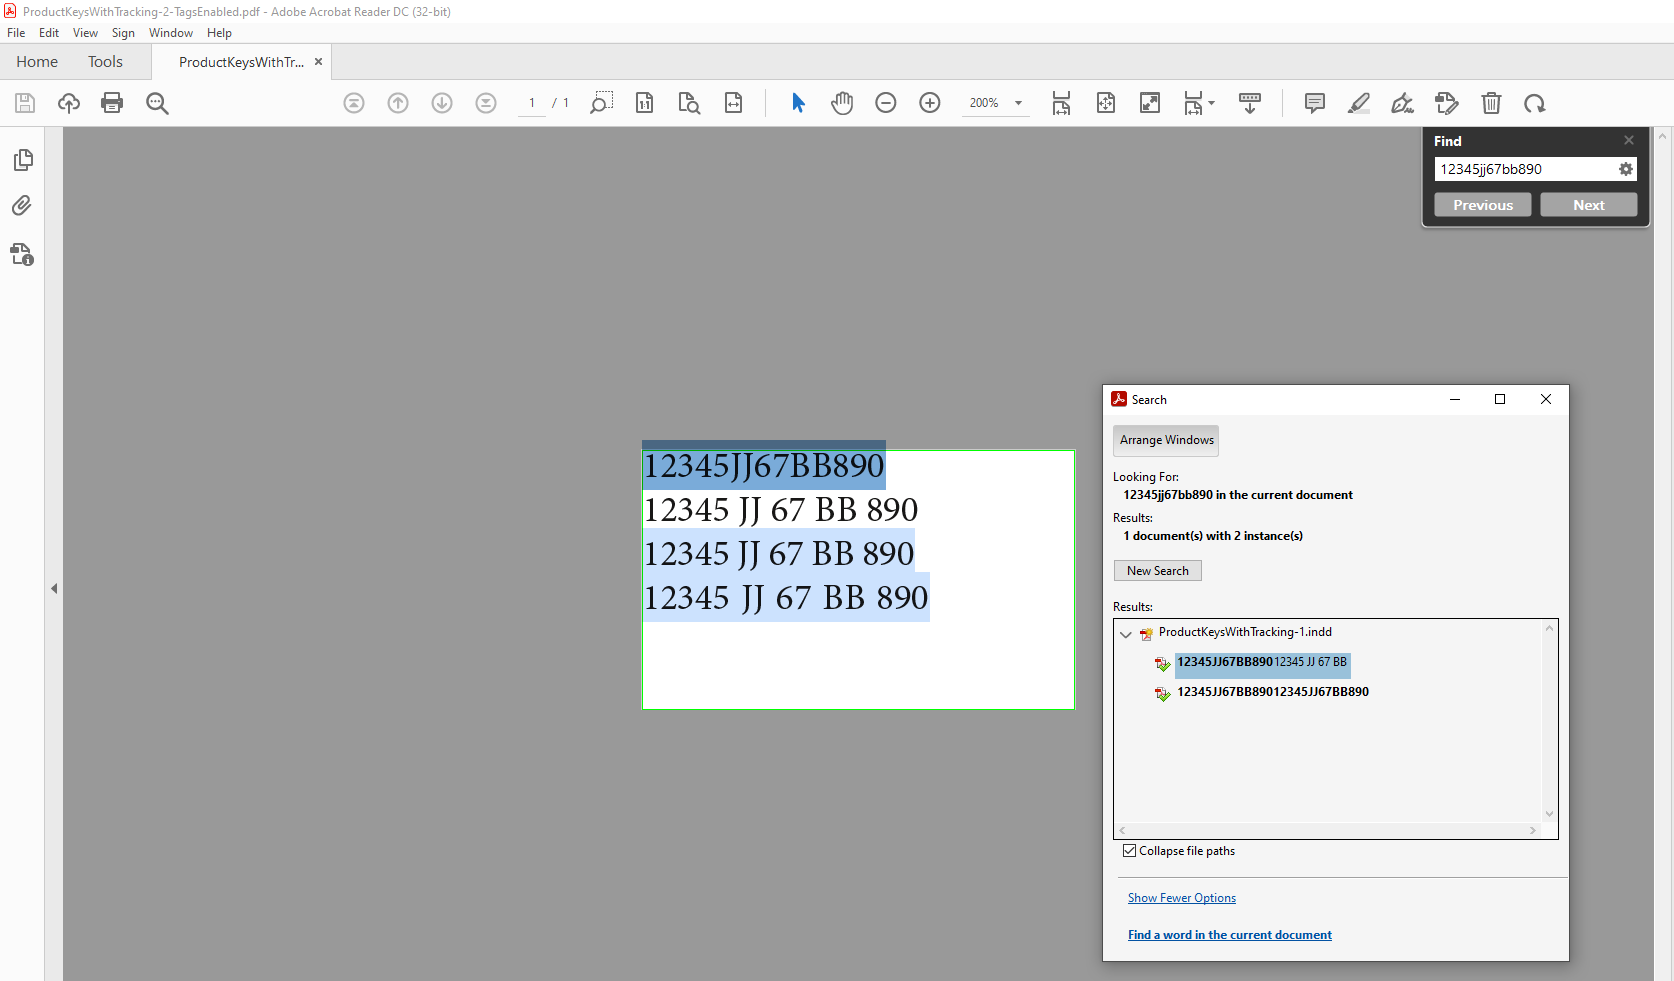Switch to the Tools tab

(x=105, y=61)
